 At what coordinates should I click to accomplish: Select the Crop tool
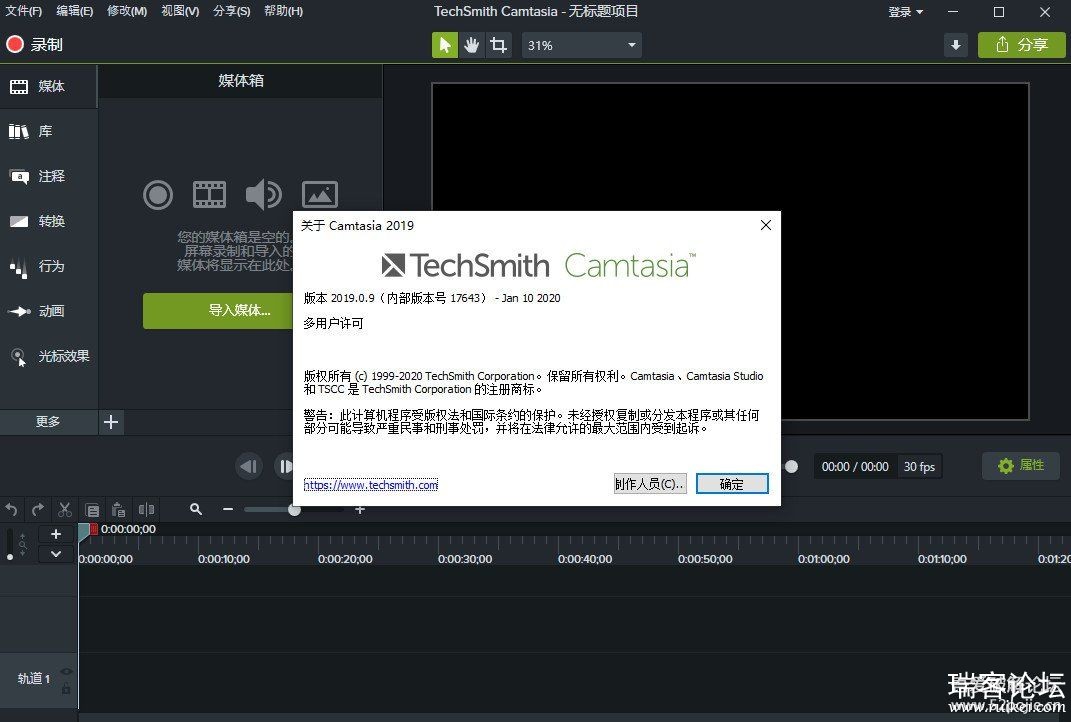pyautogui.click(x=499, y=45)
